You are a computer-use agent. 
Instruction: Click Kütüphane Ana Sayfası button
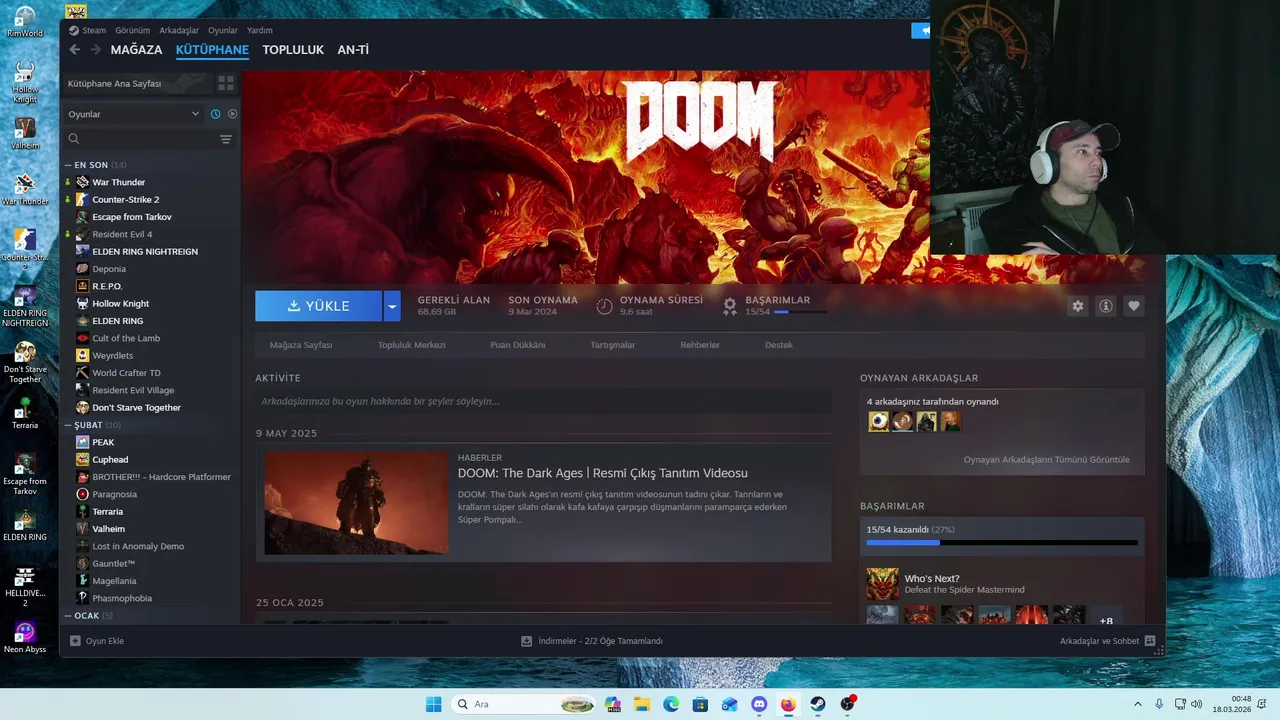coord(137,83)
